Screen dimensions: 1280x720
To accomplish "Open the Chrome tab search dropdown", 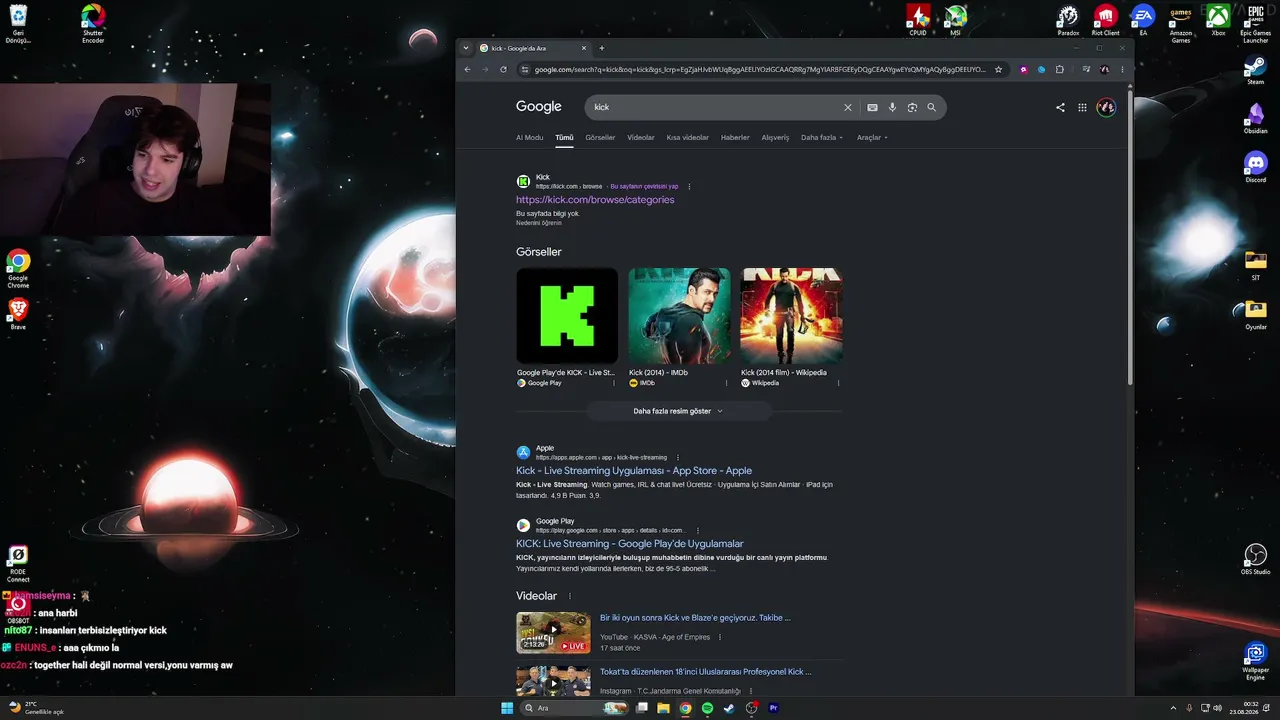I will (466, 48).
